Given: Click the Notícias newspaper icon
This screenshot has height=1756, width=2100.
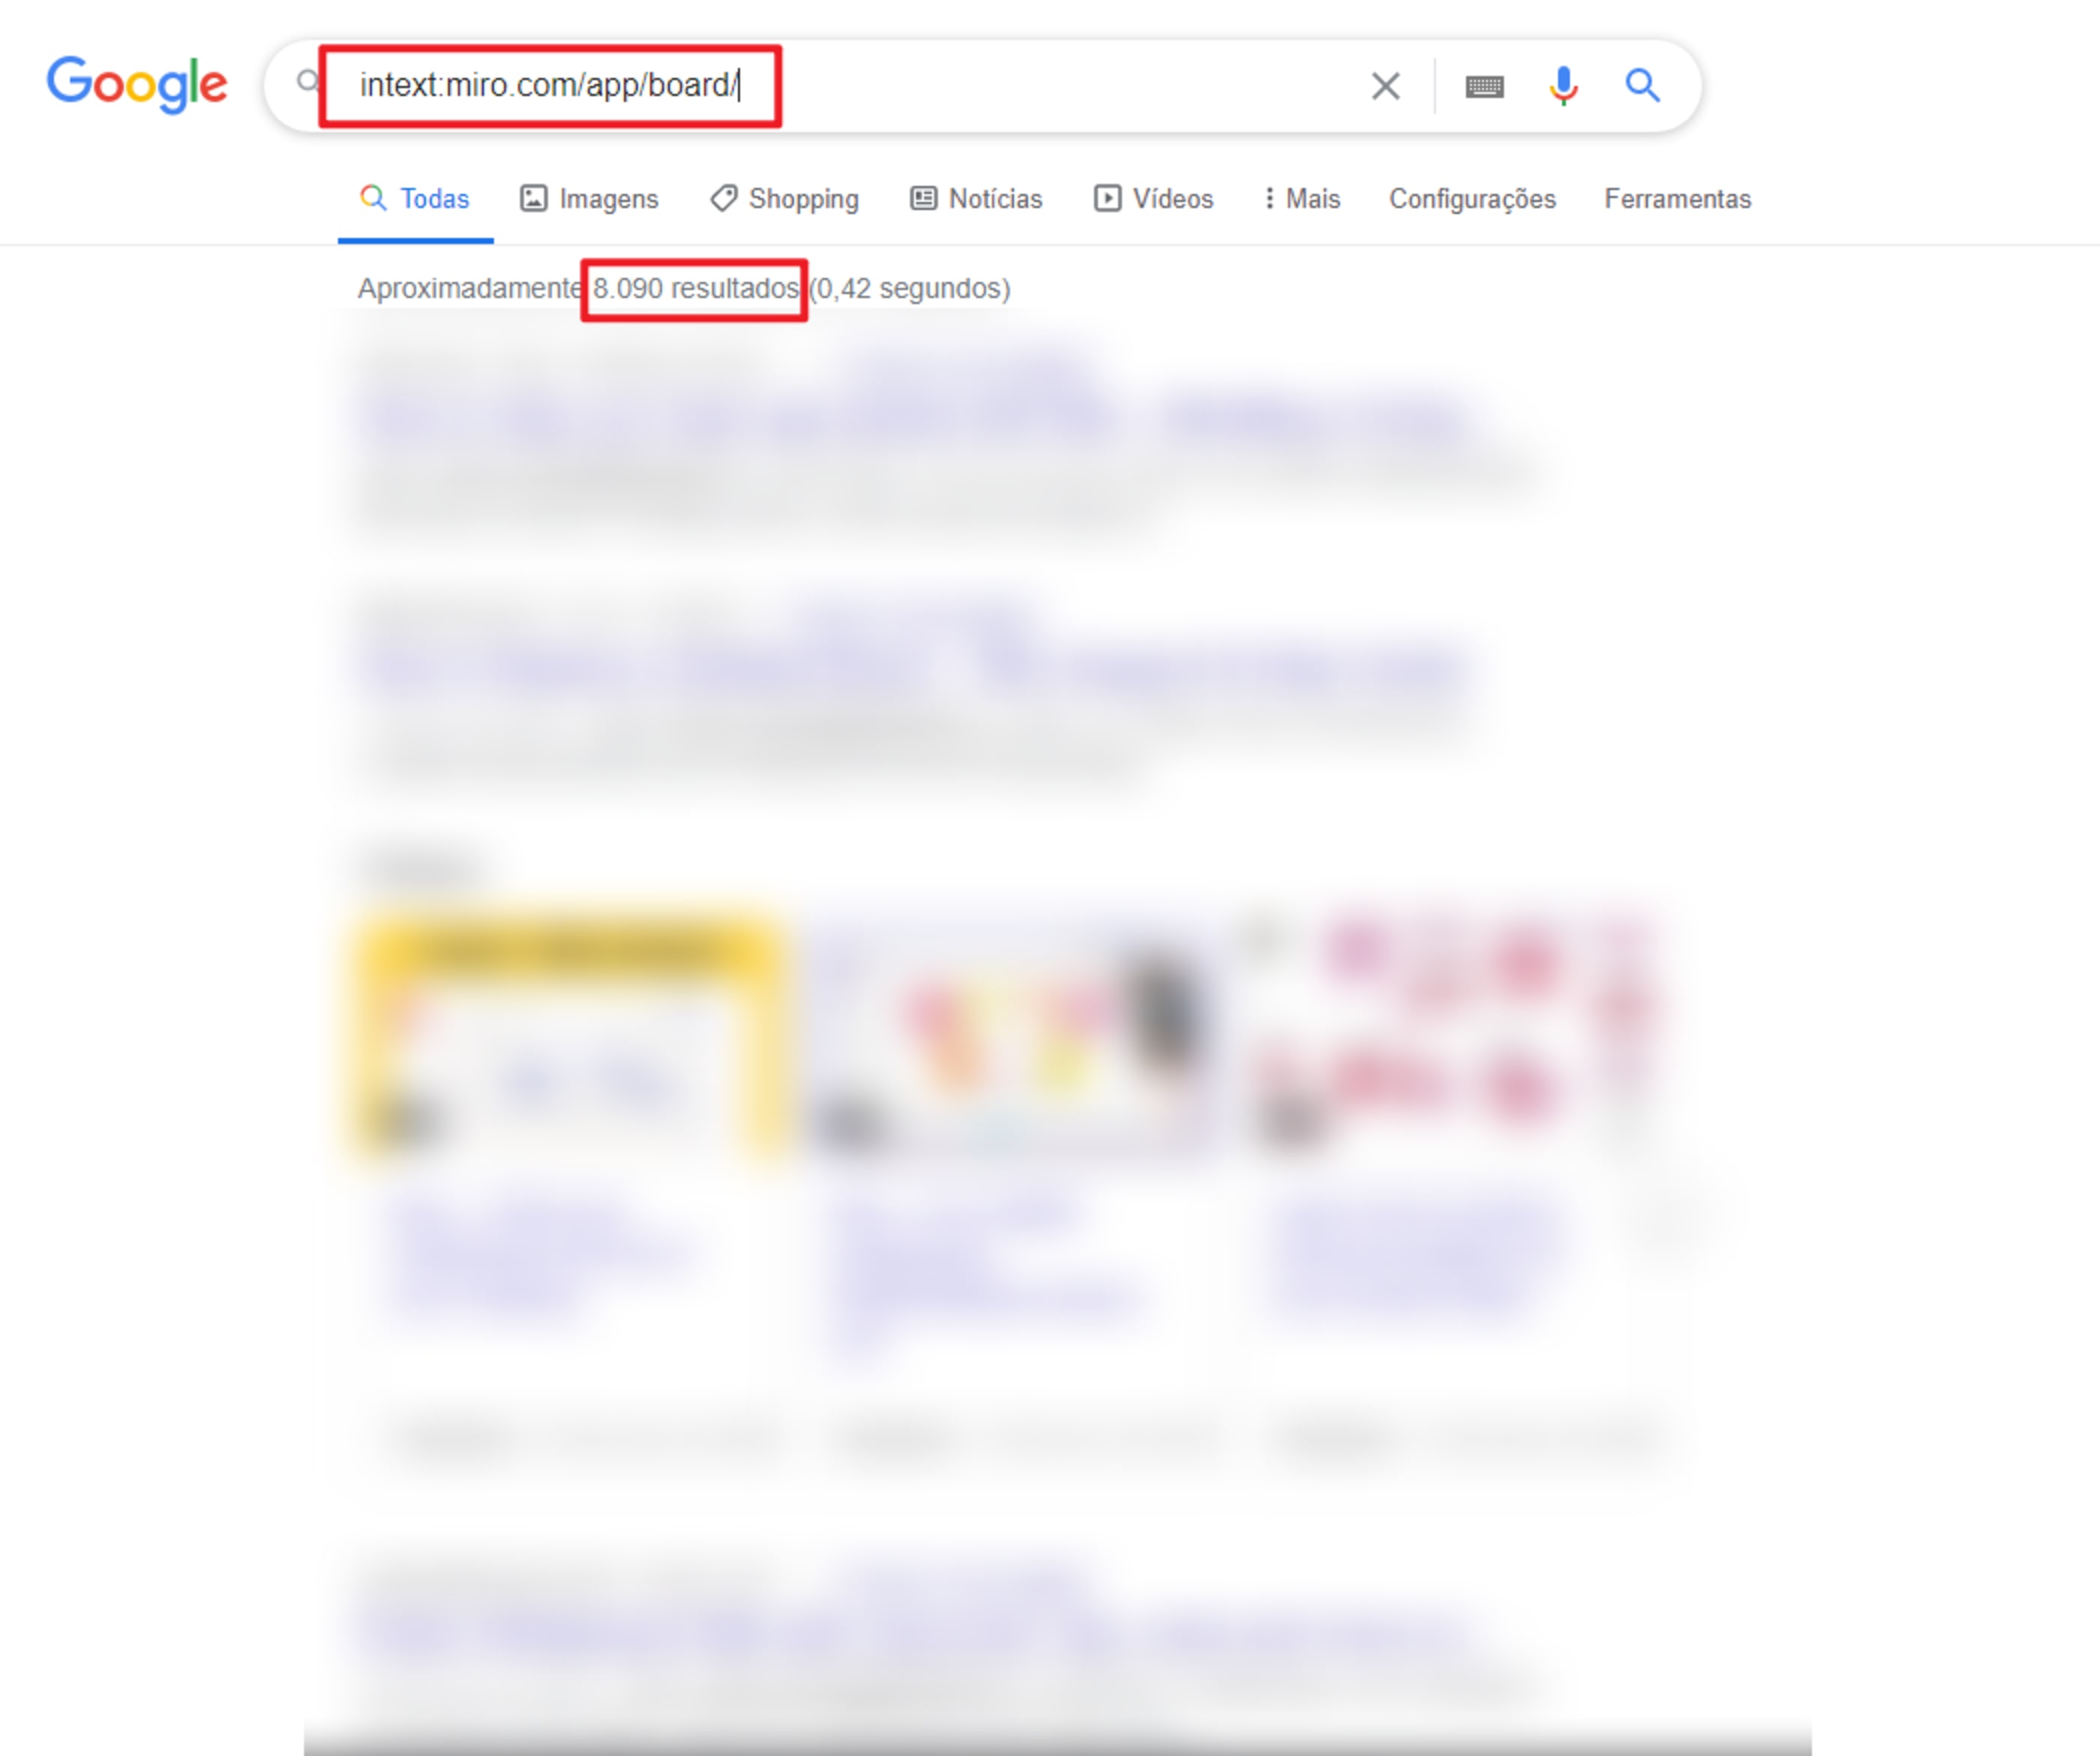Looking at the screenshot, I should (923, 198).
